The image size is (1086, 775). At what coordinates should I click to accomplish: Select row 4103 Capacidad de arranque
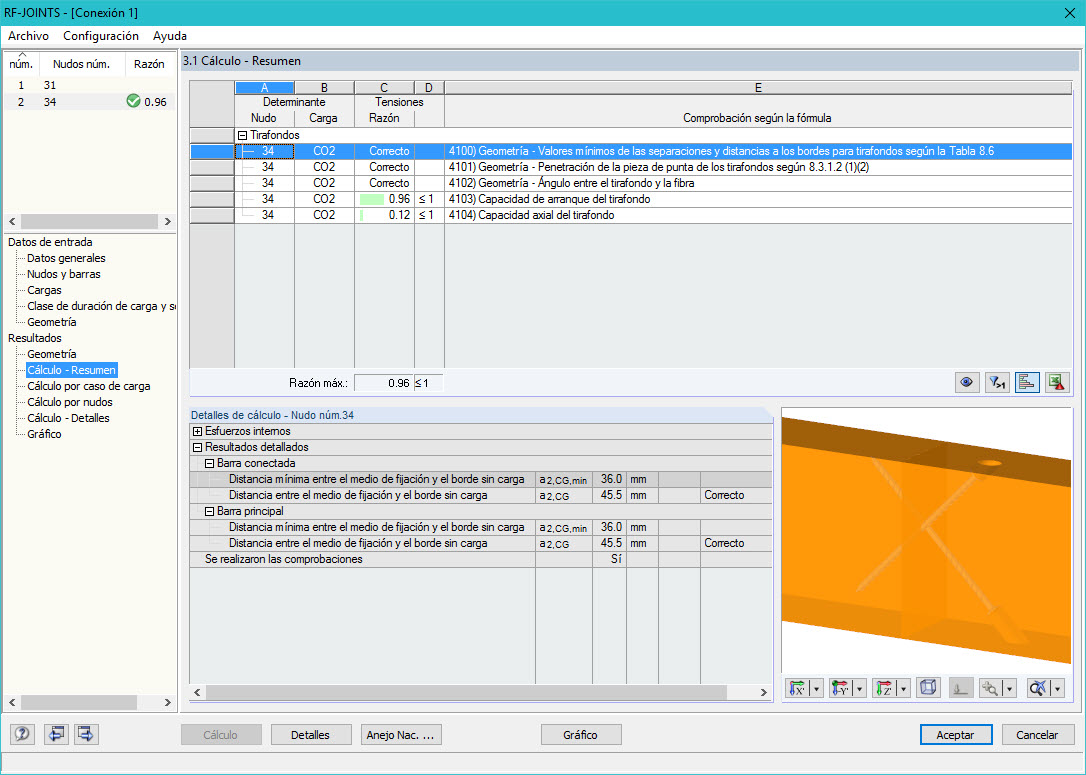630,199
